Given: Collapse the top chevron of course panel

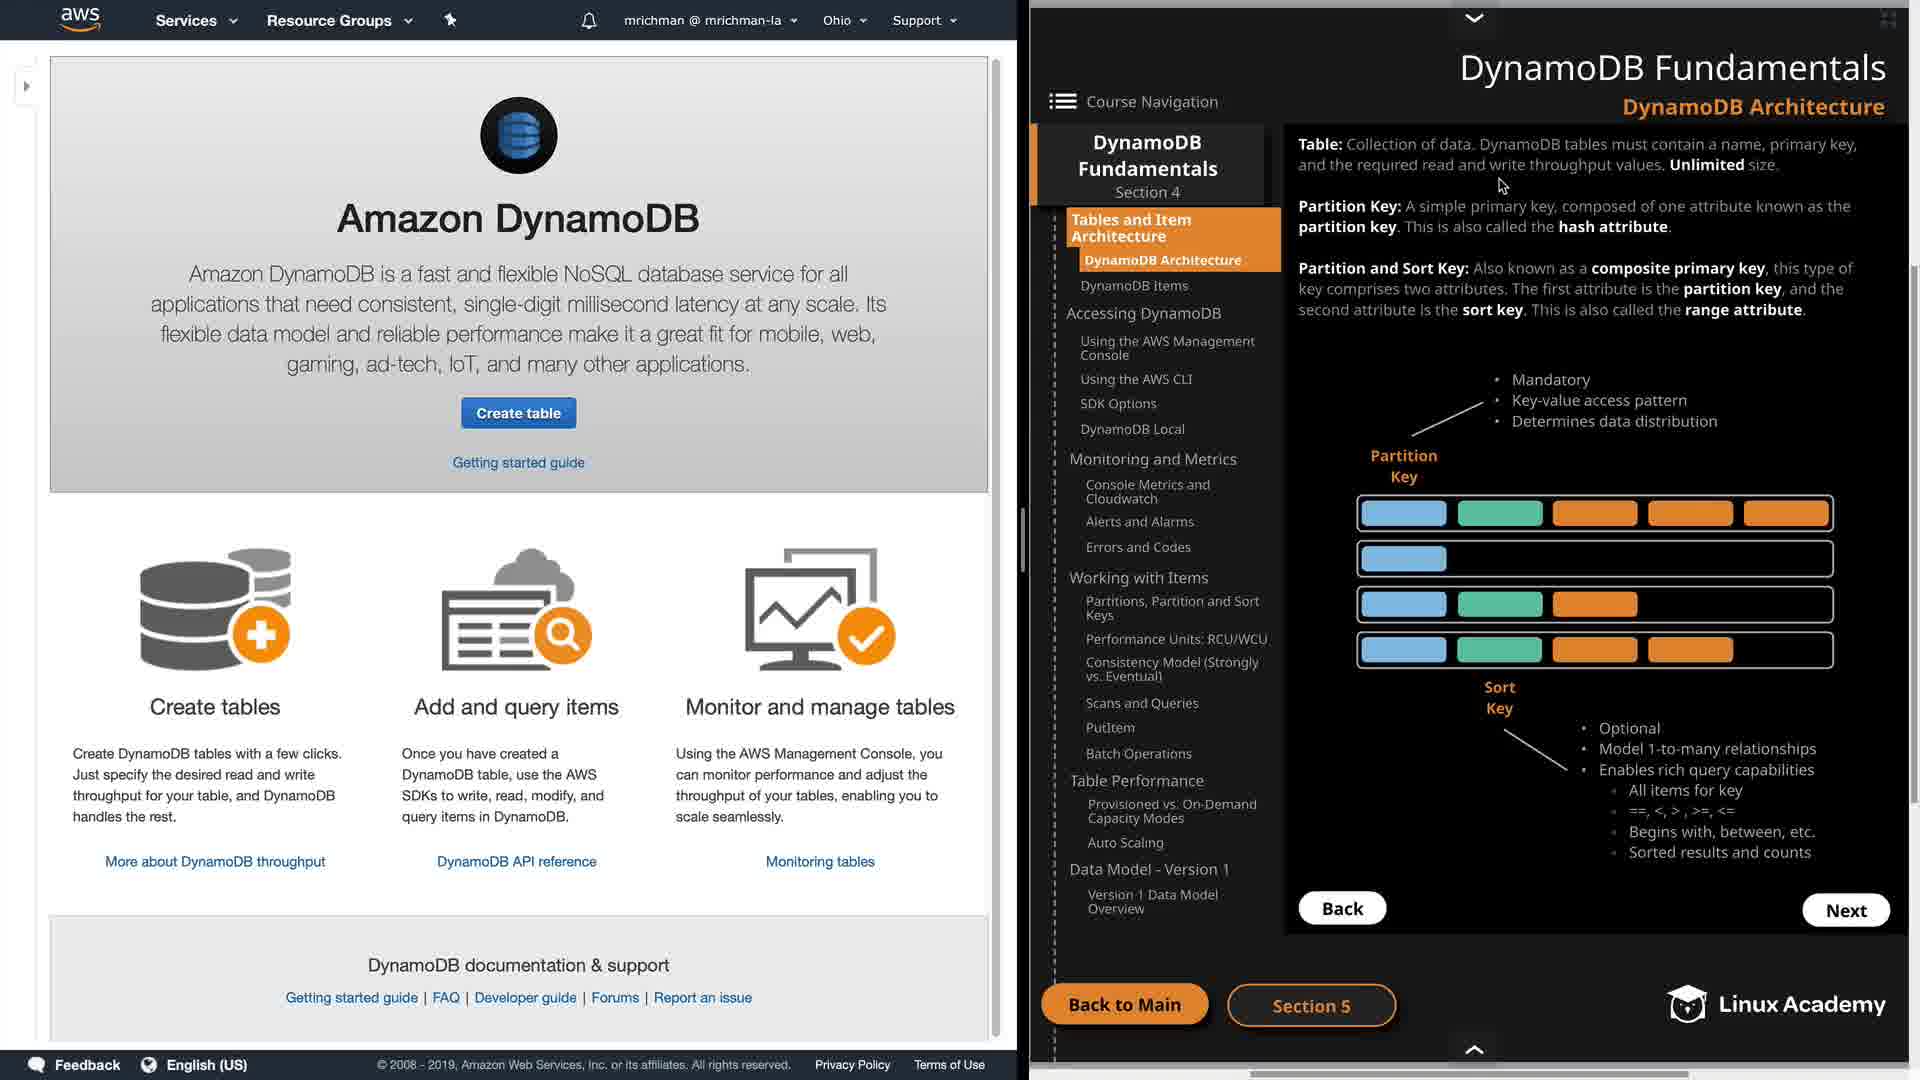Looking at the screenshot, I should coord(1474,17).
